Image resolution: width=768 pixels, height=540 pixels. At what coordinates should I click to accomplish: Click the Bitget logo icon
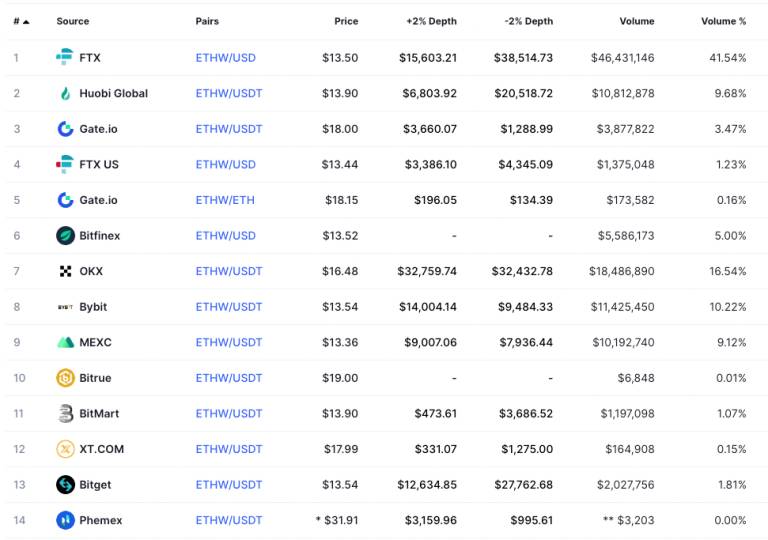[65, 485]
